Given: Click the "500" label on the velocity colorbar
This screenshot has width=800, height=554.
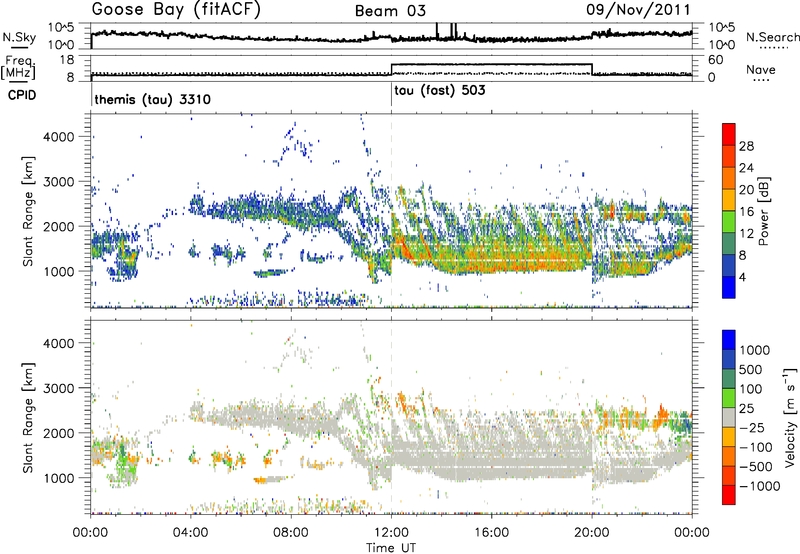Looking at the screenshot, I should coord(753,370).
